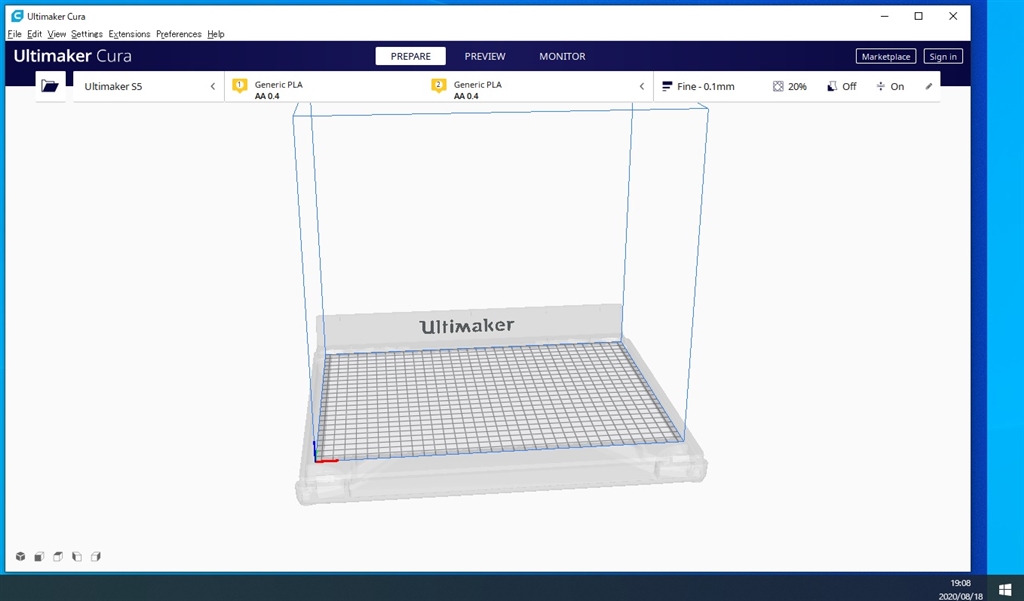Open Windows Start button
Image resolution: width=1024 pixels, height=601 pixels.
point(1005,589)
